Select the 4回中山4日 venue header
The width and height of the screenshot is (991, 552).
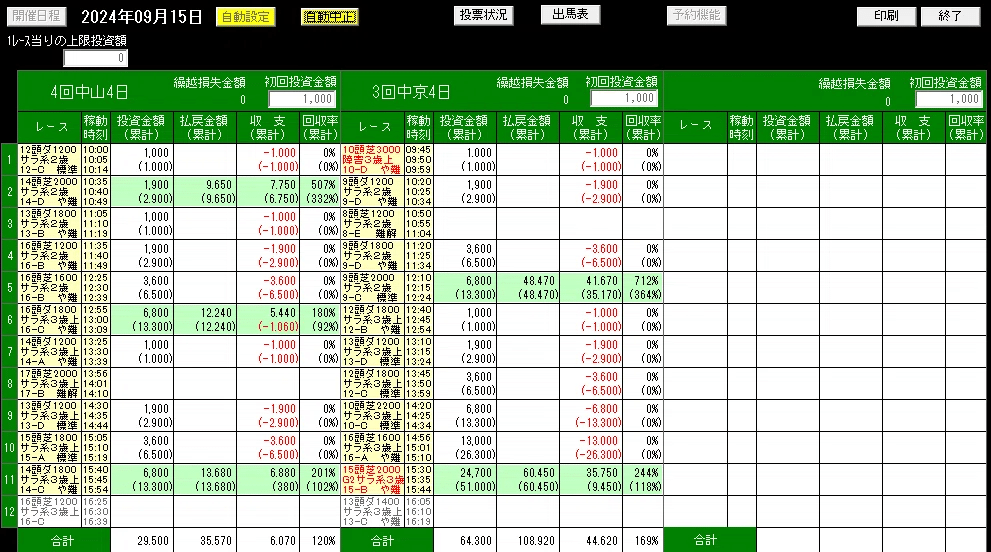coord(89,92)
